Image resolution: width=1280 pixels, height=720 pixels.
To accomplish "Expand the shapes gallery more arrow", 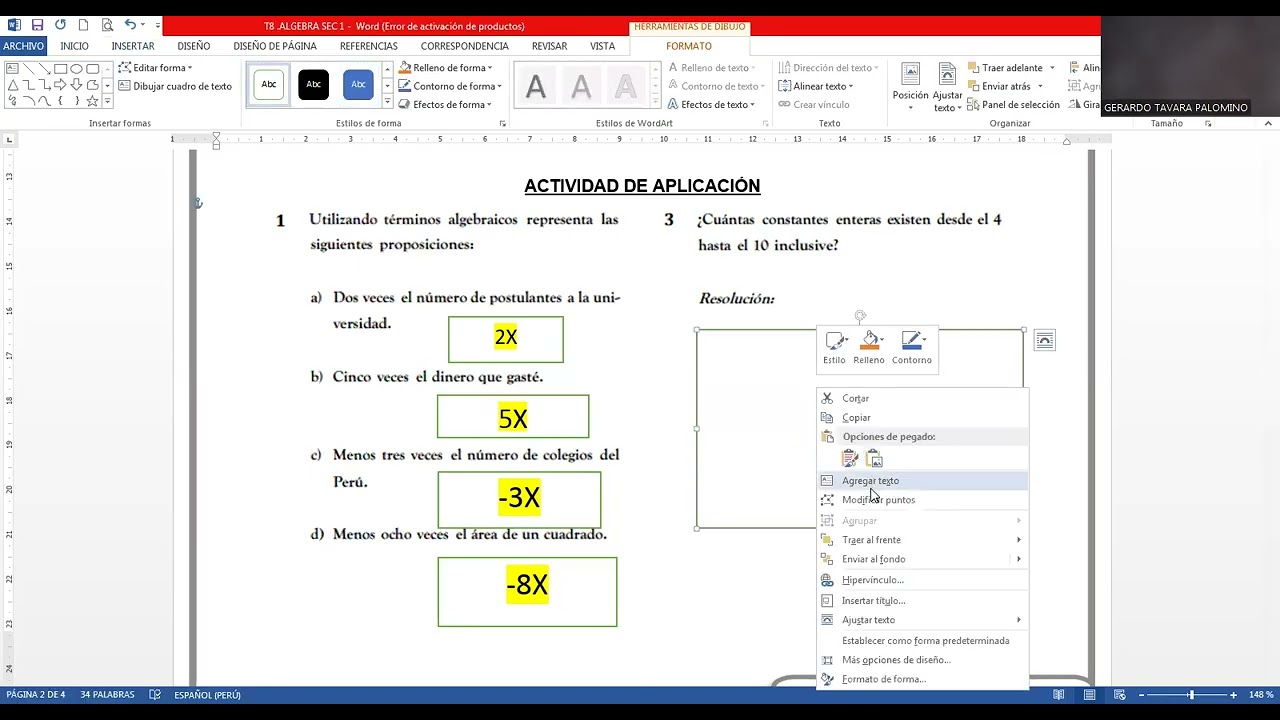I will [107, 101].
